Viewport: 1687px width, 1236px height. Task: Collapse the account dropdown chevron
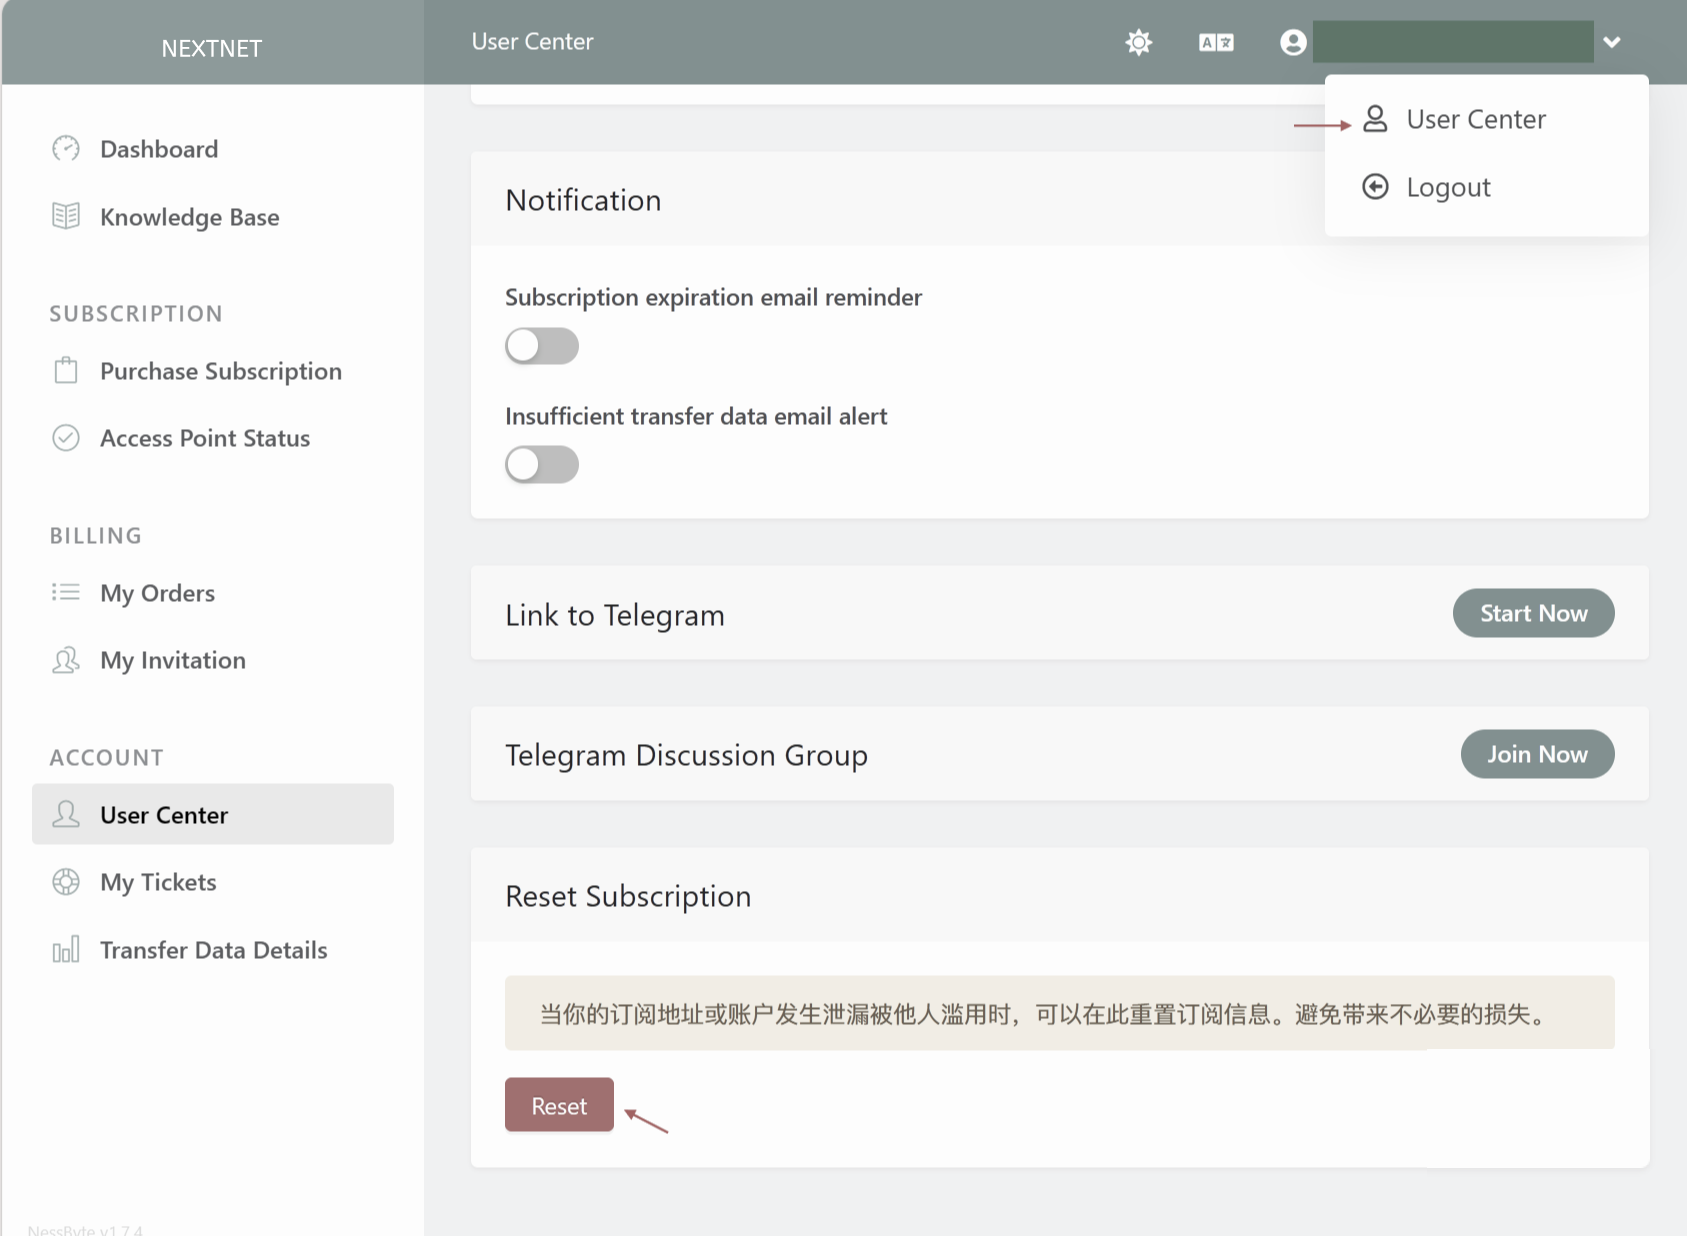[x=1611, y=42]
